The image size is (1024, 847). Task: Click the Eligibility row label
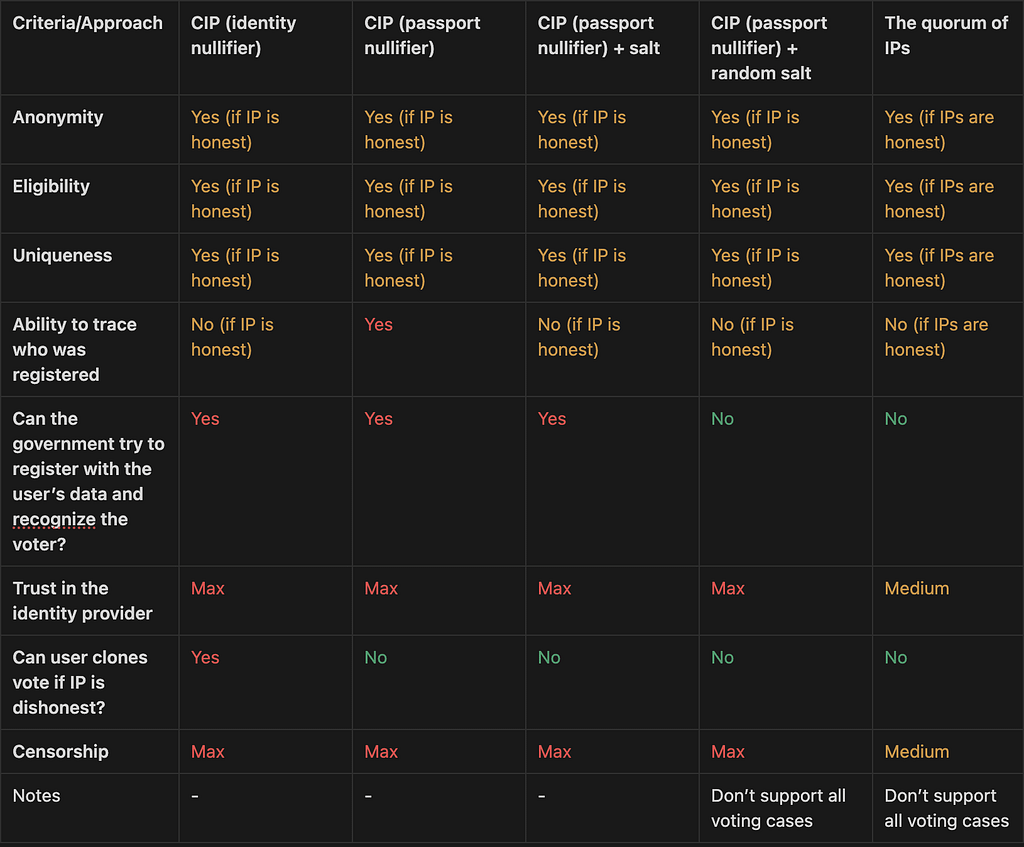pyautogui.click(x=51, y=186)
